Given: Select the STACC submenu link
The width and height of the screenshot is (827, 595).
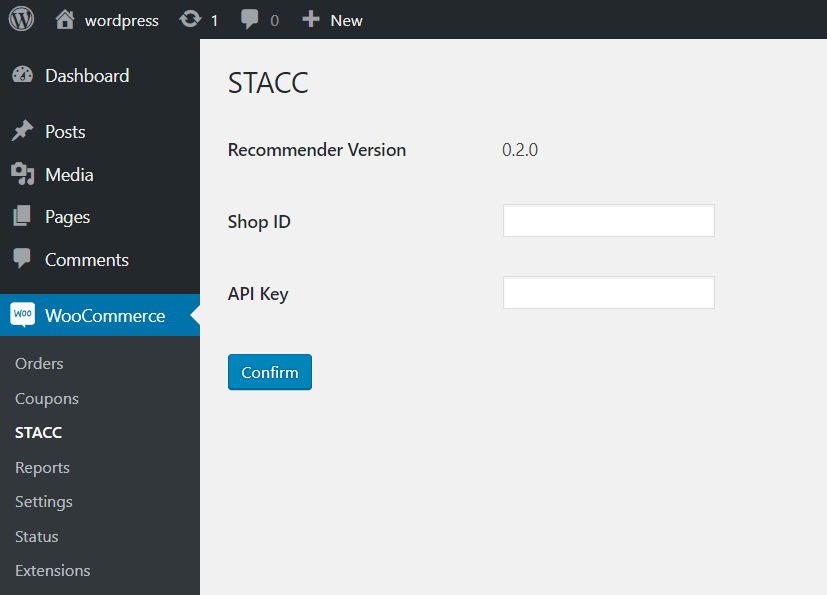Looking at the screenshot, I should [39, 433].
